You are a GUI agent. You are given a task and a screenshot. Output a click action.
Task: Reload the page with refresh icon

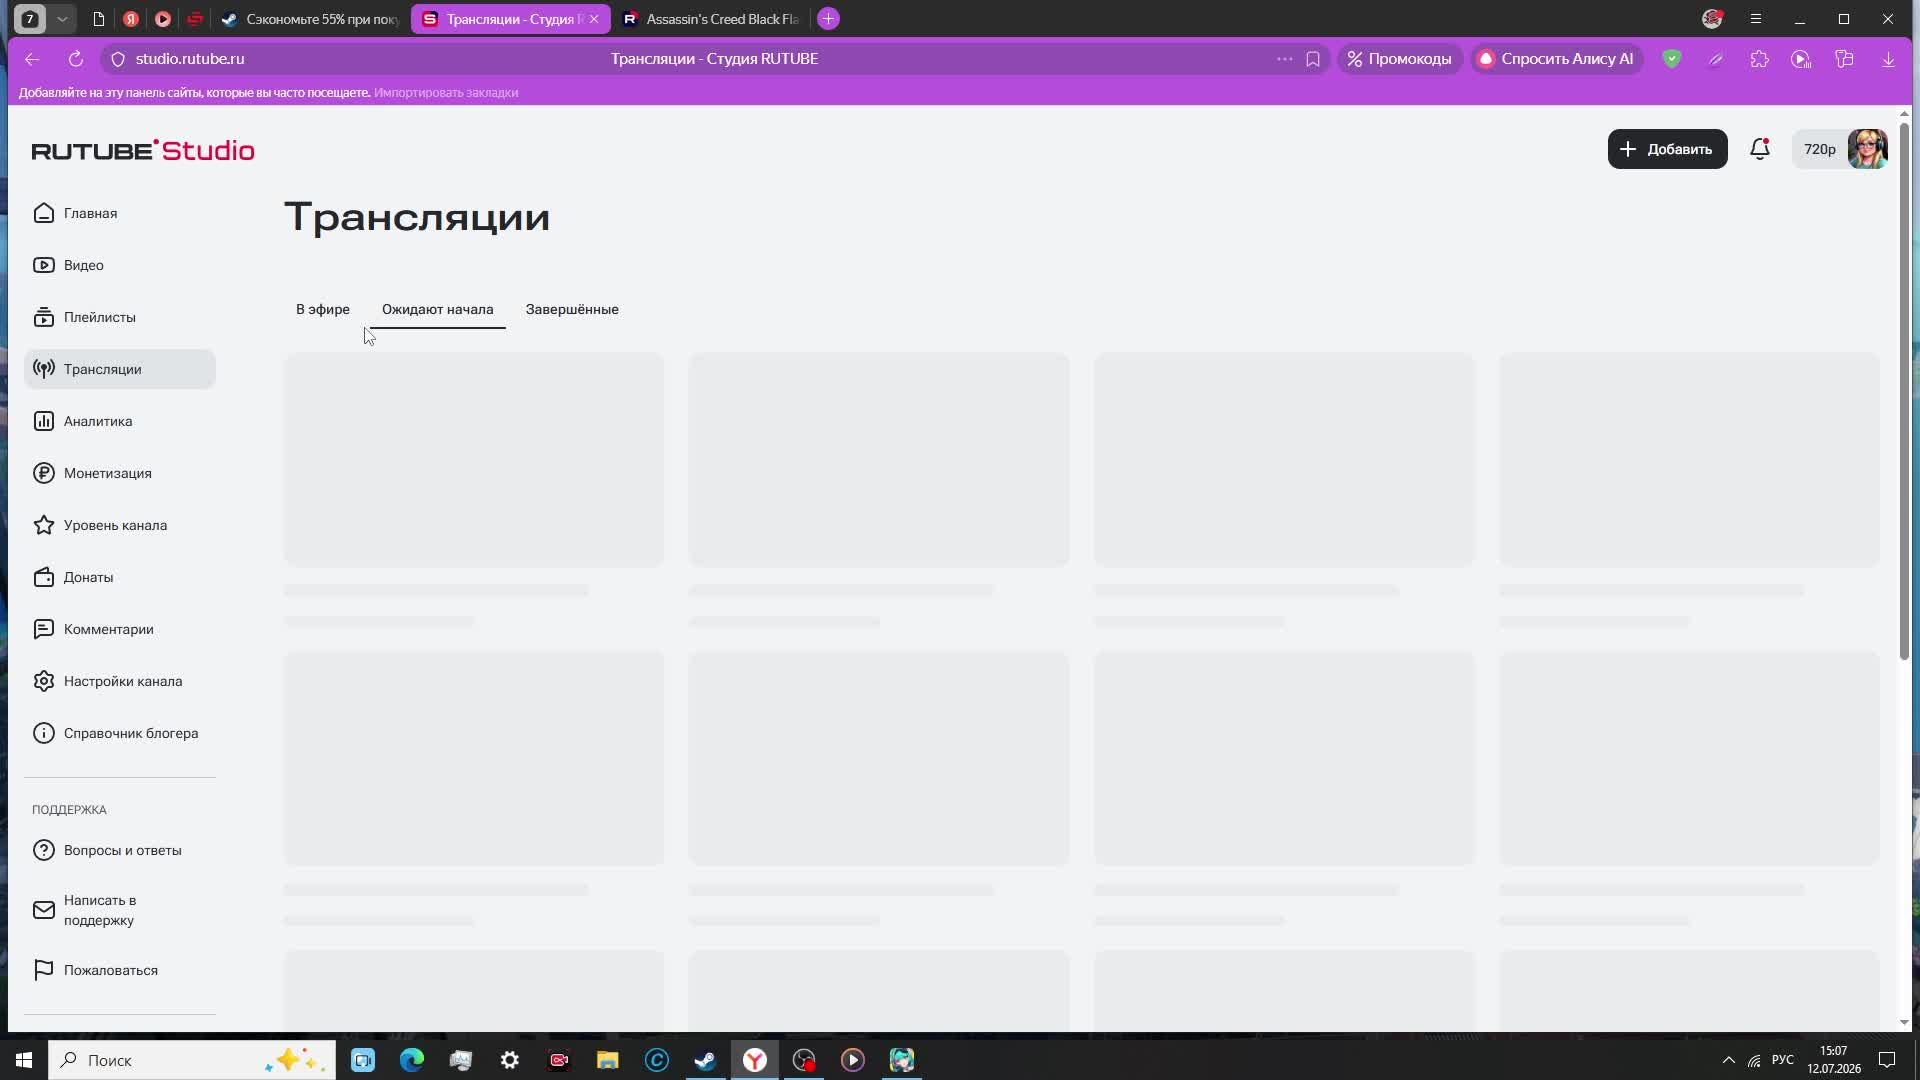coord(75,59)
